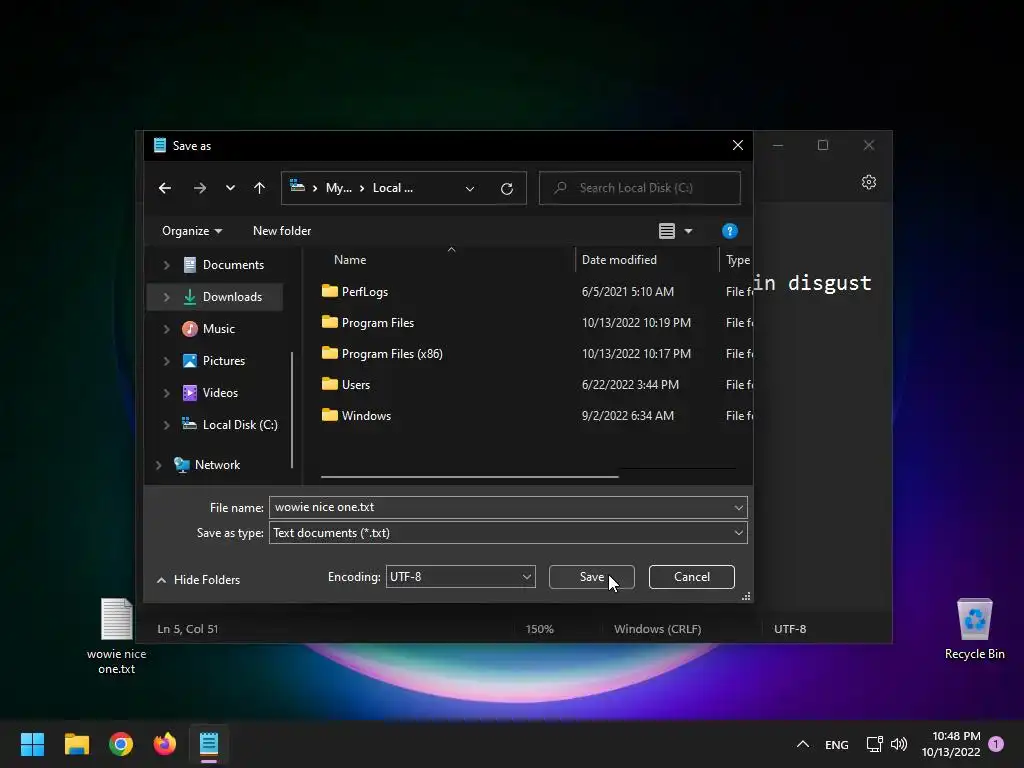Open the recent locations chevron beside the forward arrow

click(x=230, y=188)
